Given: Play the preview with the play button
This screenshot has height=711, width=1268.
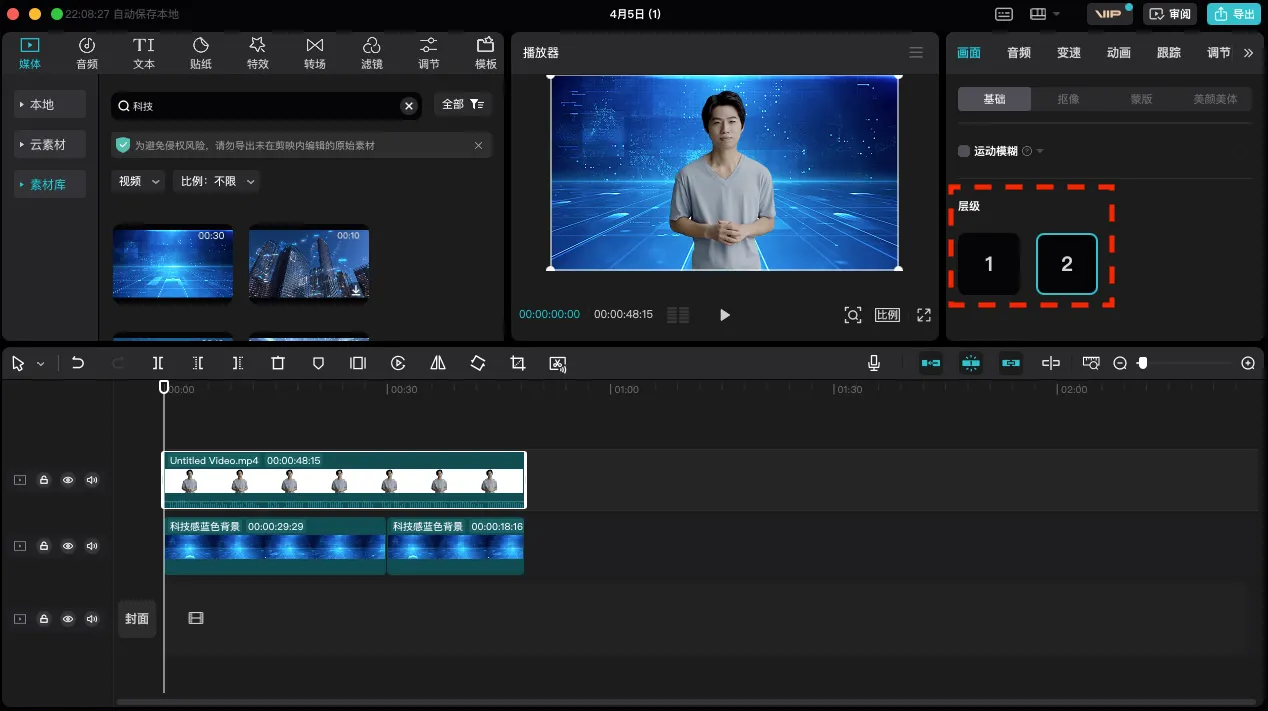Looking at the screenshot, I should tap(725, 315).
